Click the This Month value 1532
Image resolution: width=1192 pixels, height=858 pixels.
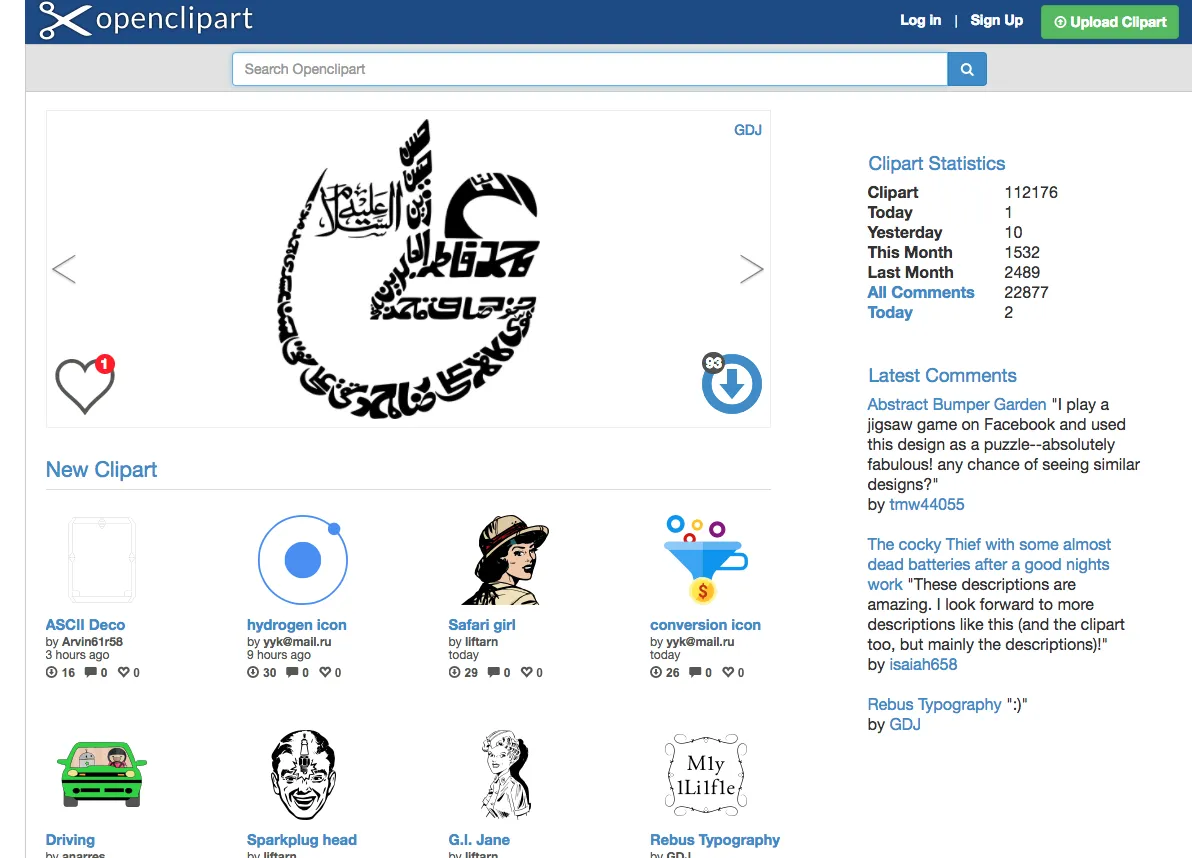(x=1022, y=252)
